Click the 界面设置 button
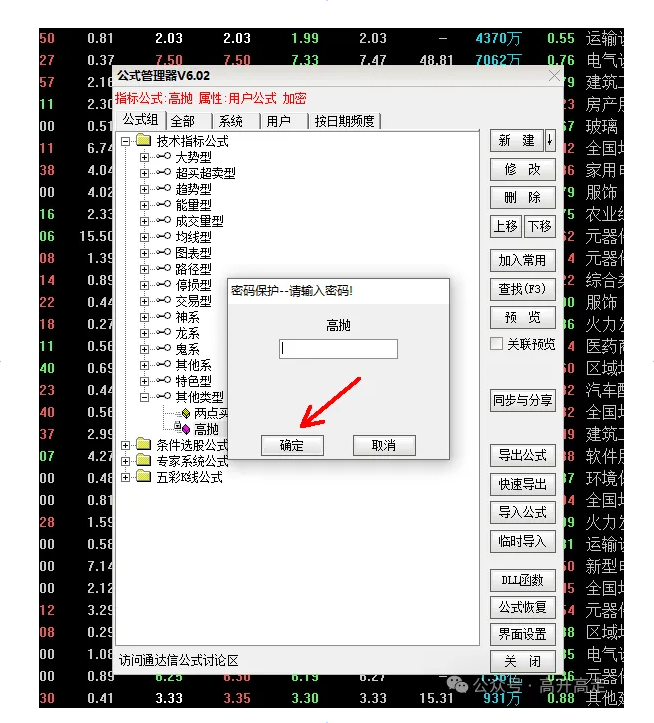 tap(523, 634)
